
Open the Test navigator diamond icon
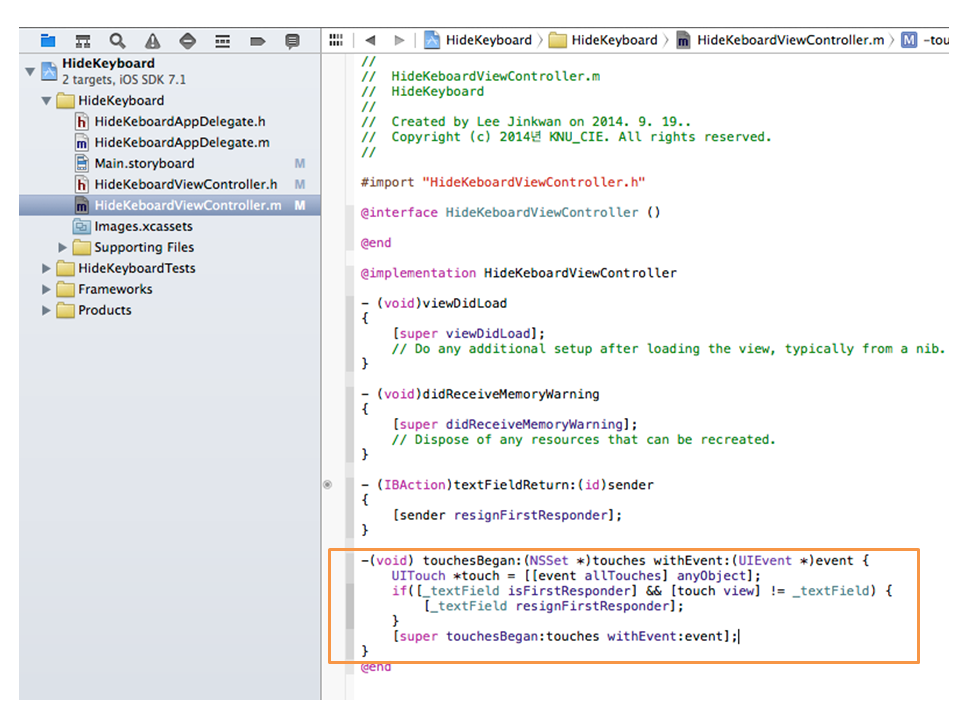click(187, 41)
